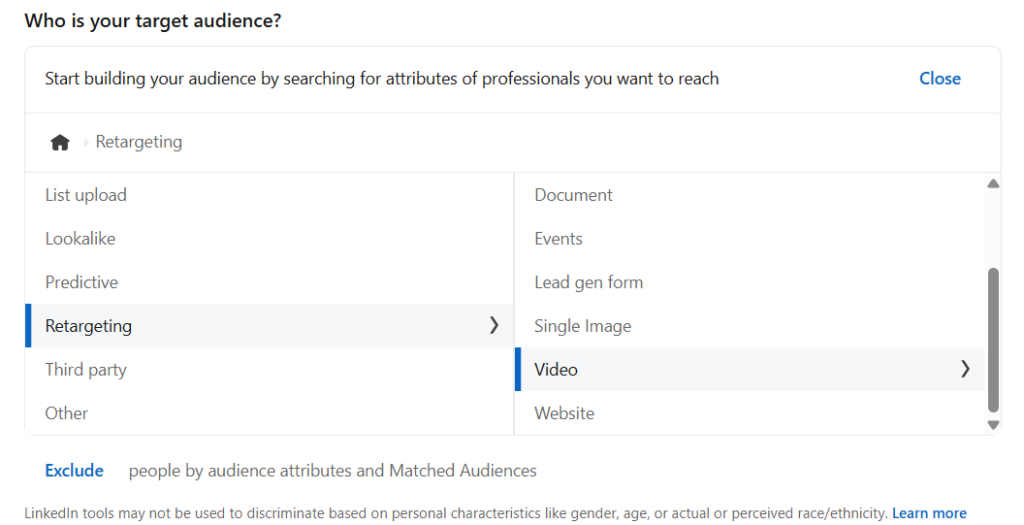
Task: Choose the Predictive audience option
Action: point(269,282)
